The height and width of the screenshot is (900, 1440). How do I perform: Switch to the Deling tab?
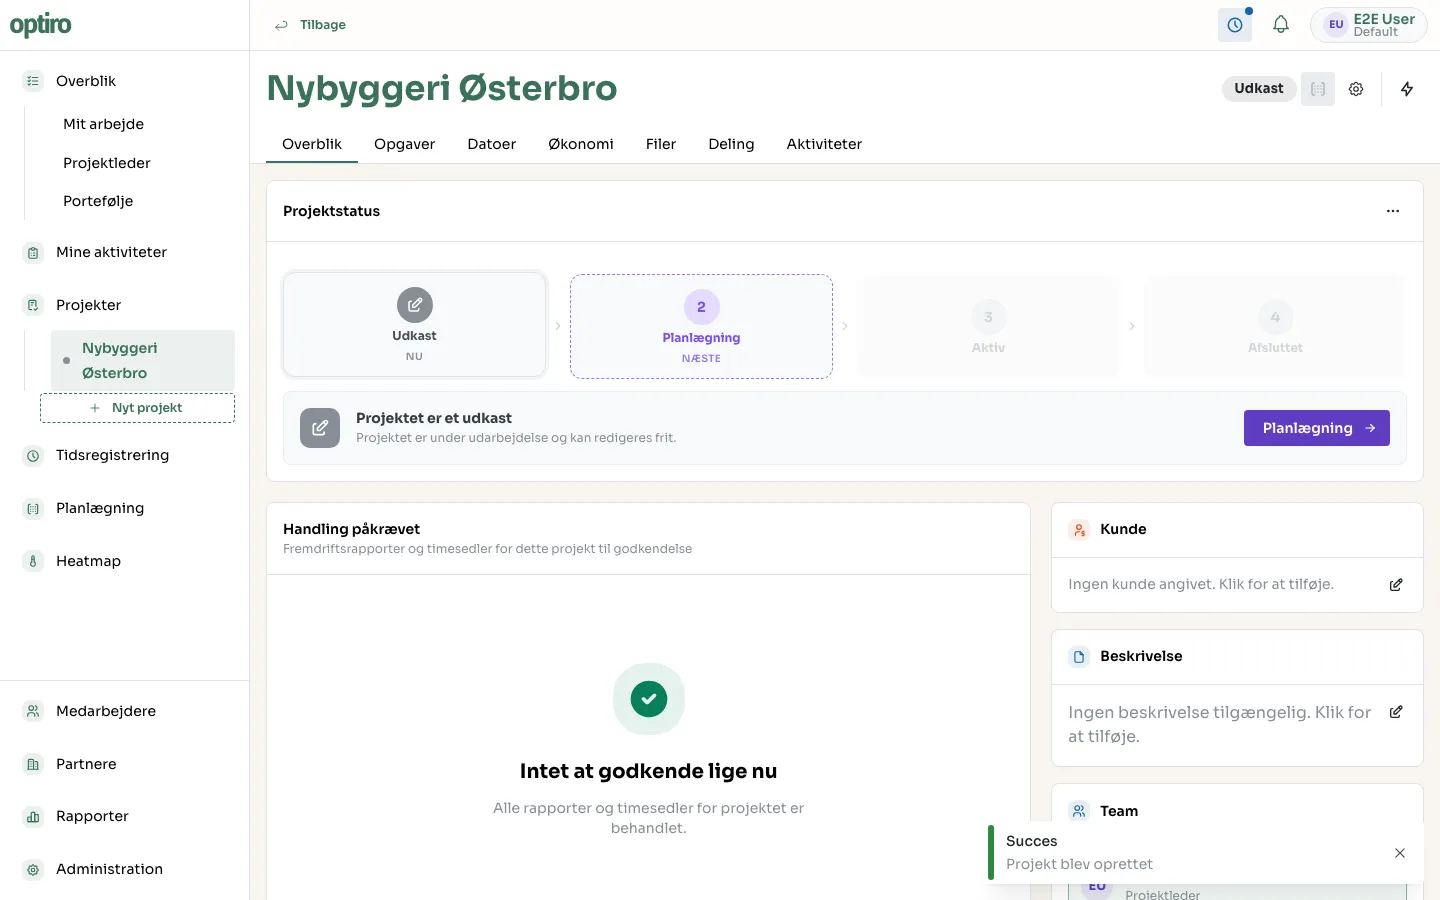tap(731, 144)
